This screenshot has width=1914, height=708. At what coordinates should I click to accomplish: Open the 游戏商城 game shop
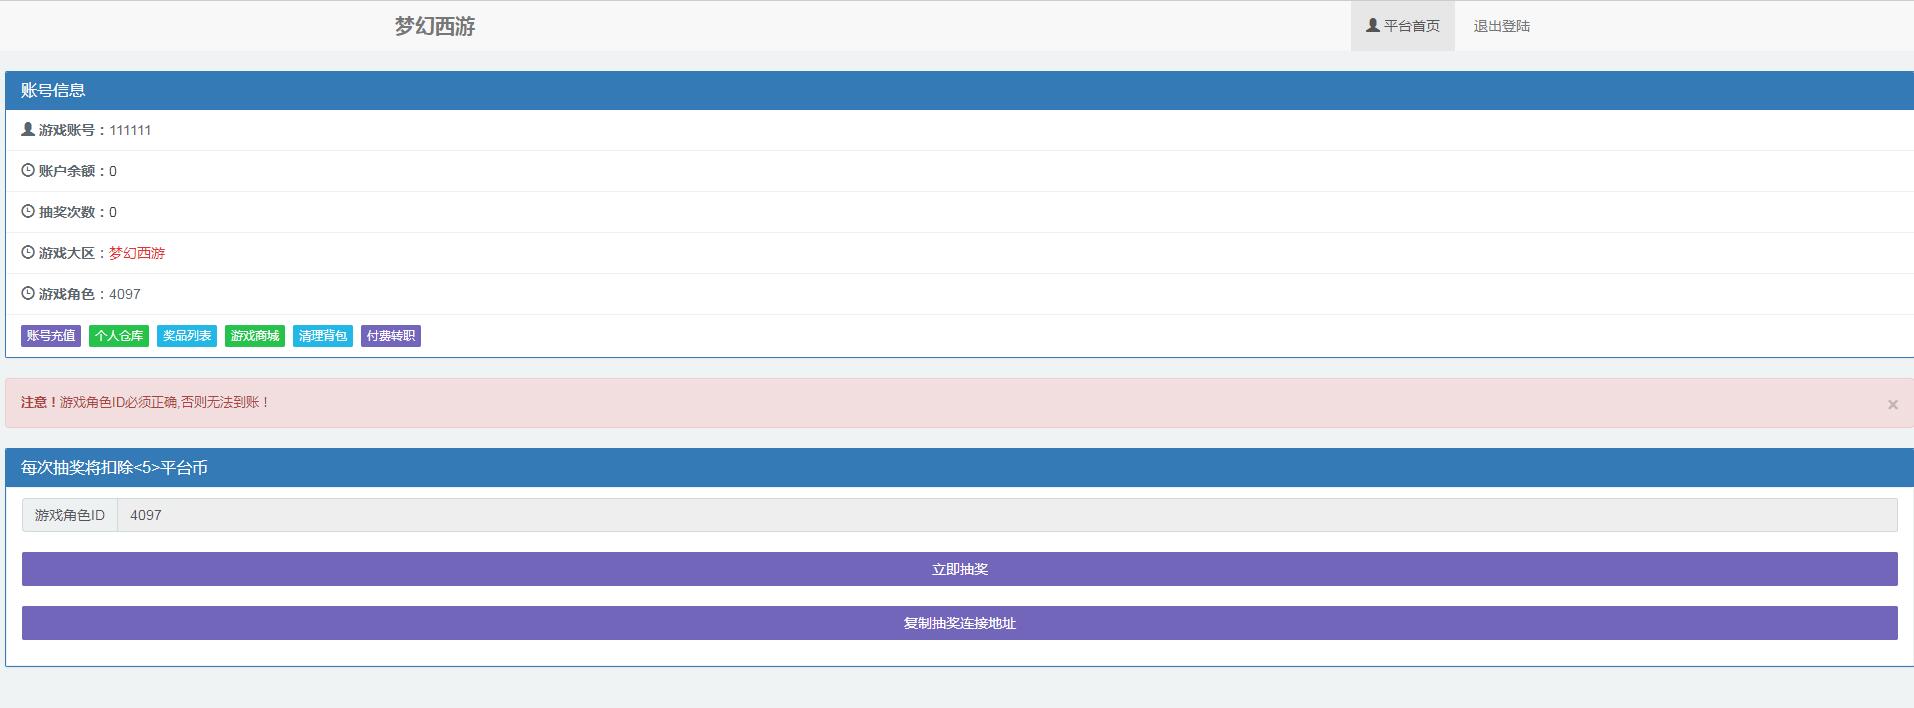(255, 336)
